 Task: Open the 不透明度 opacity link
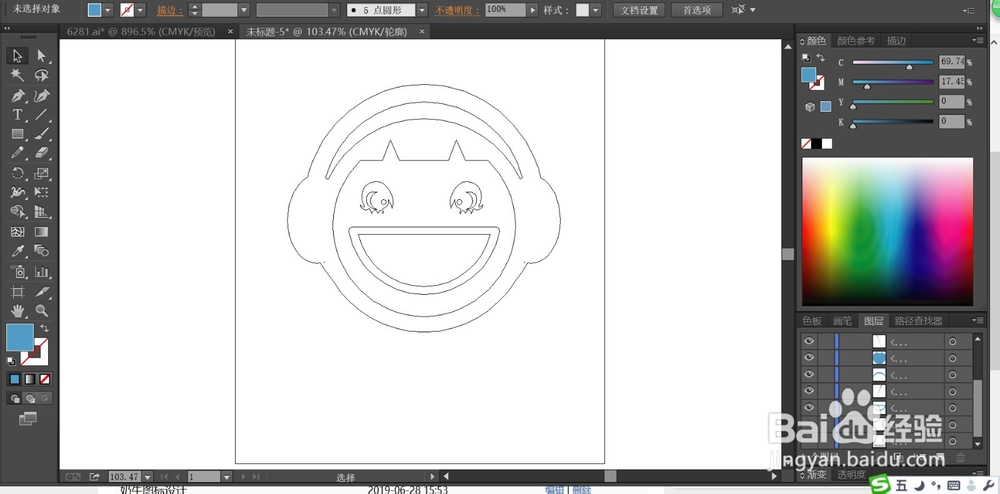[457, 11]
